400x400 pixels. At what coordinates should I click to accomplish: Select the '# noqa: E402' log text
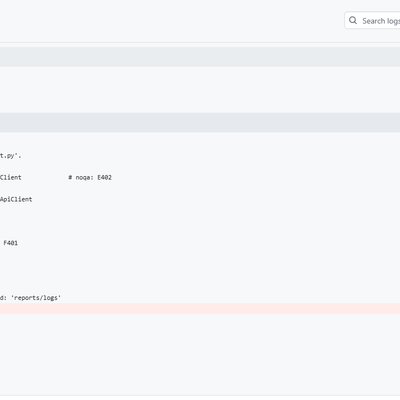point(90,177)
